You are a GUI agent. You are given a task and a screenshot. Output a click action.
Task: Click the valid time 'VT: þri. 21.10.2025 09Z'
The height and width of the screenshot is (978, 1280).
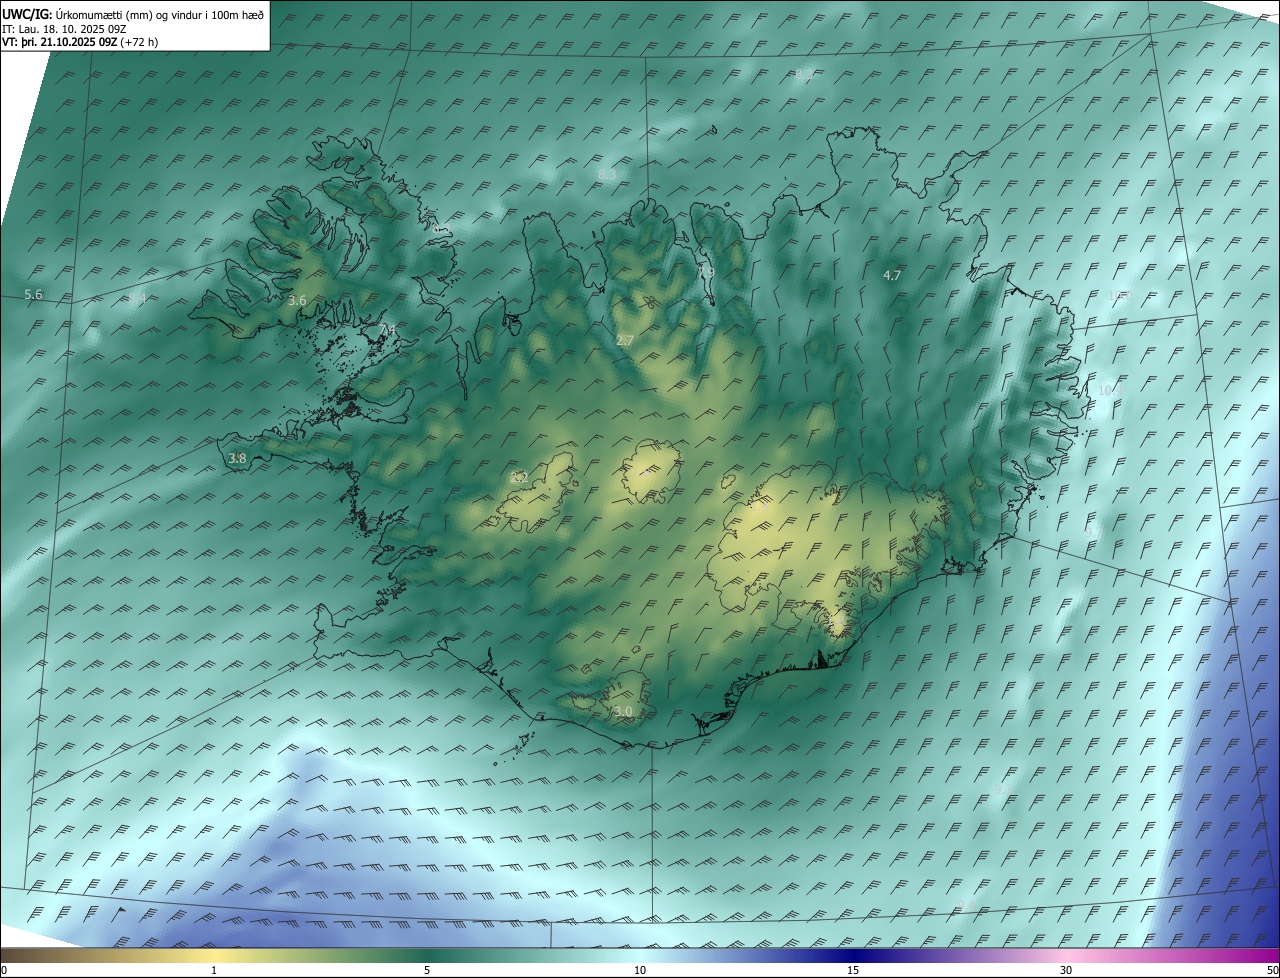(60, 42)
